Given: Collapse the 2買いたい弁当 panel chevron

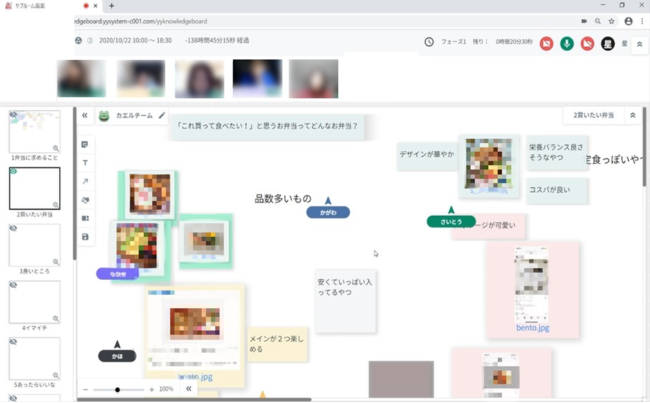Looking at the screenshot, I should (x=632, y=116).
